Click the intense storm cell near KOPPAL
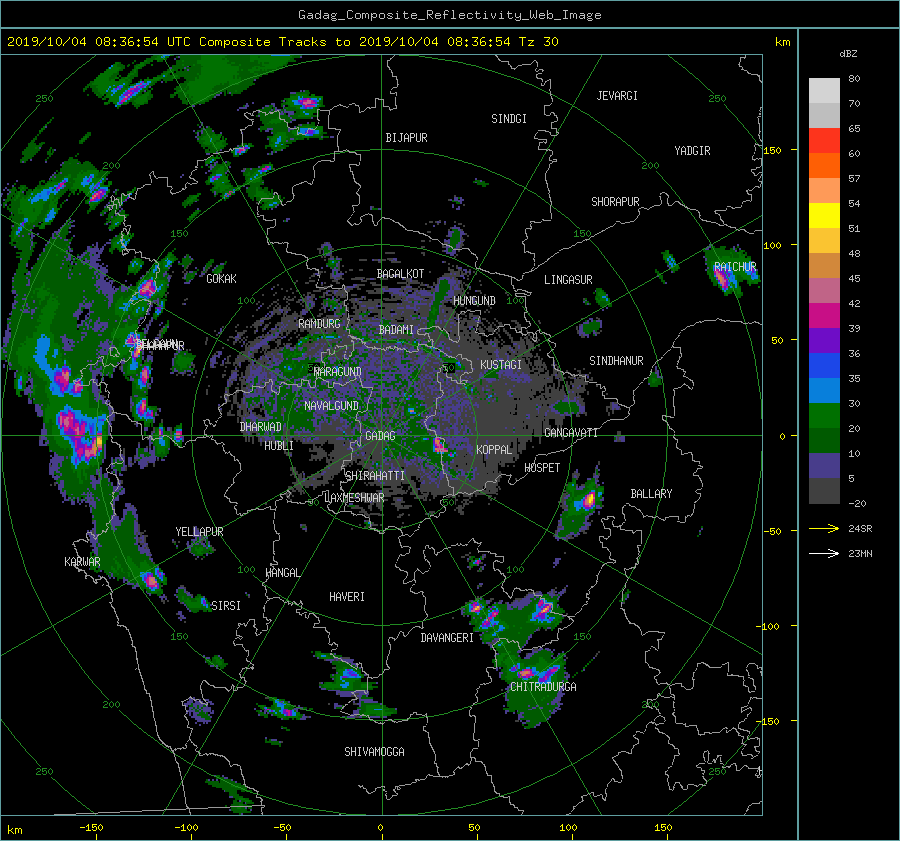Screen dimensions: 900x841 pyautogui.click(x=439, y=444)
